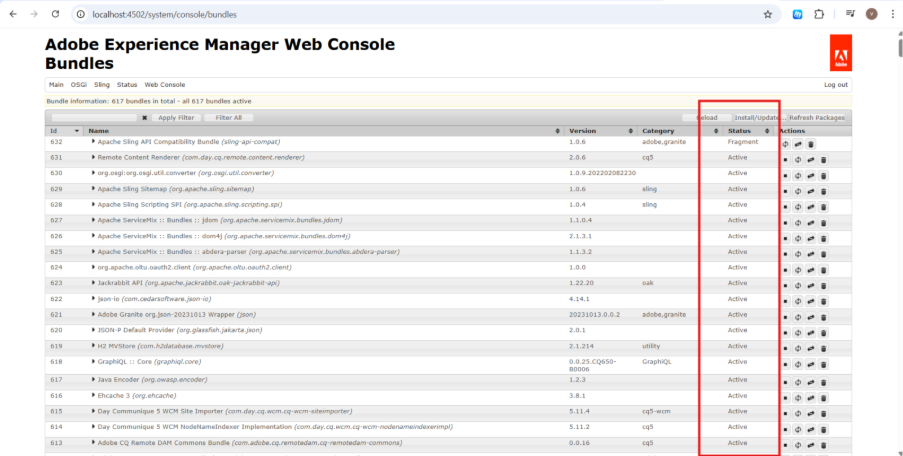
Task: Open the Status menu
Action: [x=127, y=85]
